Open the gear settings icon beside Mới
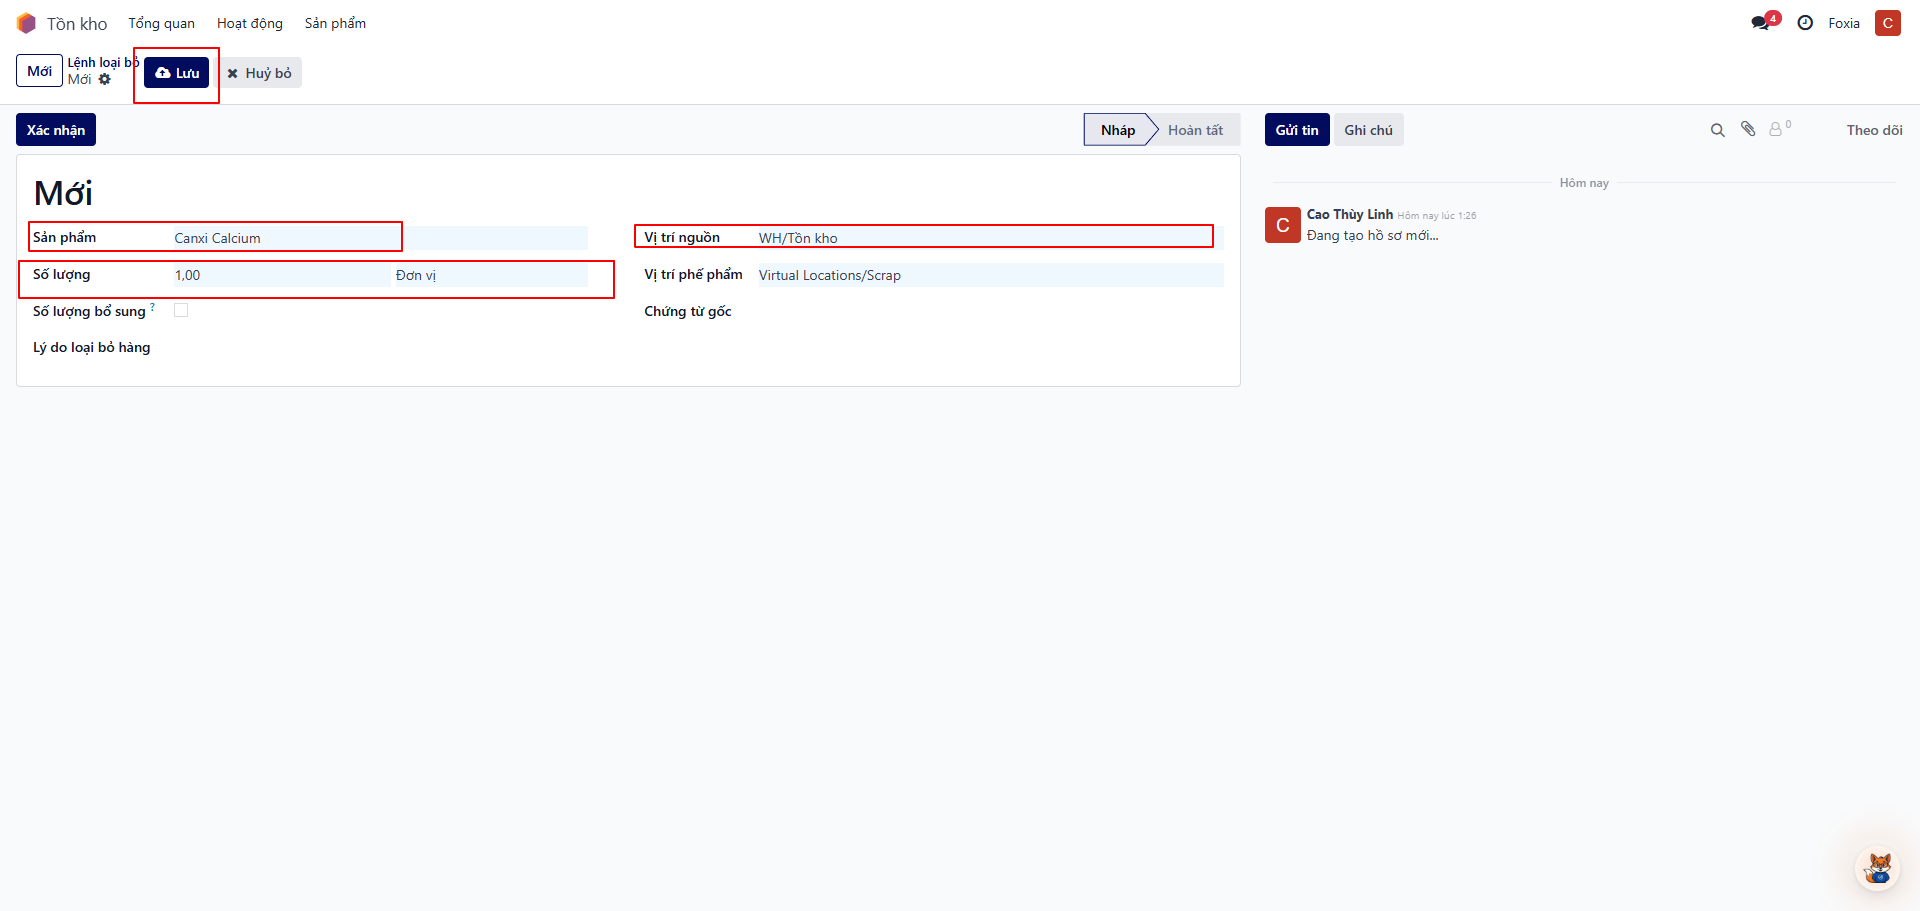The height and width of the screenshot is (911, 1920). pos(105,80)
